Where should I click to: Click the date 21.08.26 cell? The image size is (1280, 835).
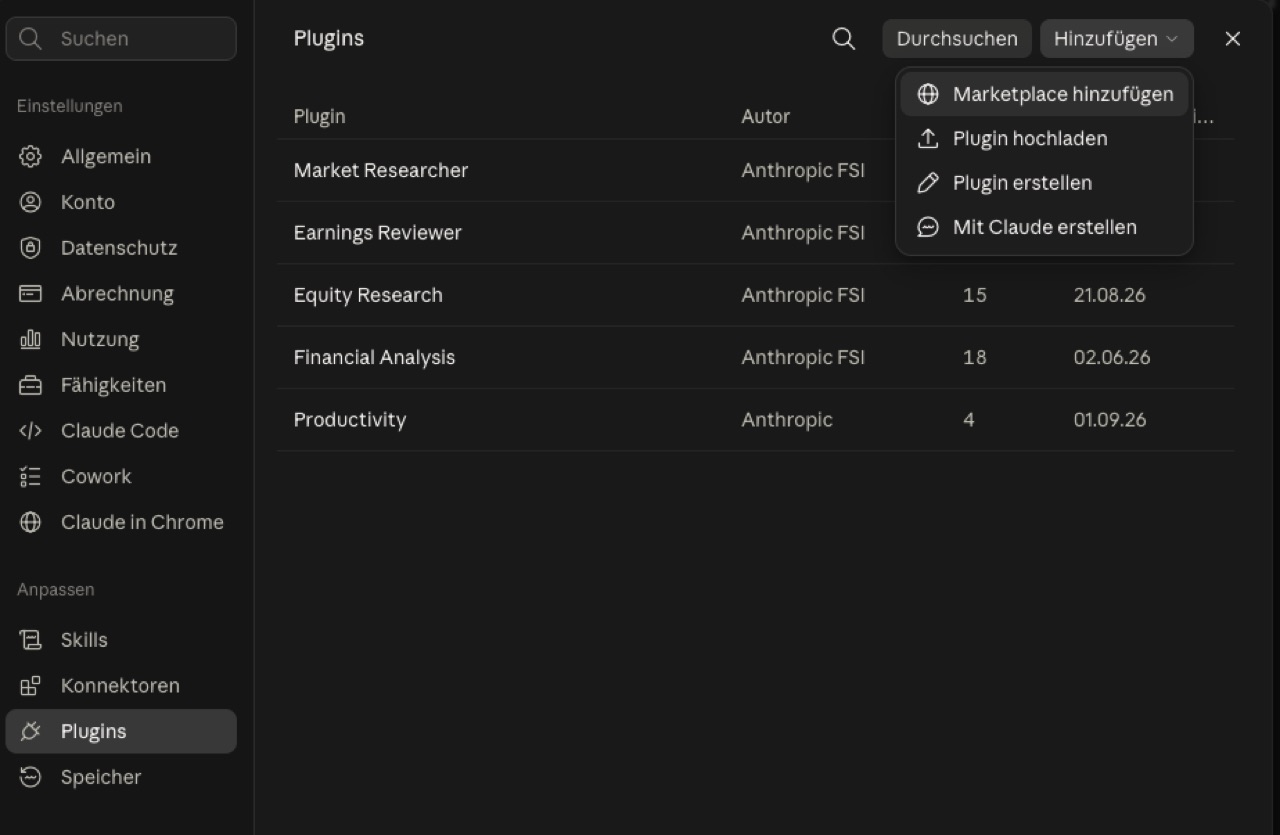[1109, 295]
